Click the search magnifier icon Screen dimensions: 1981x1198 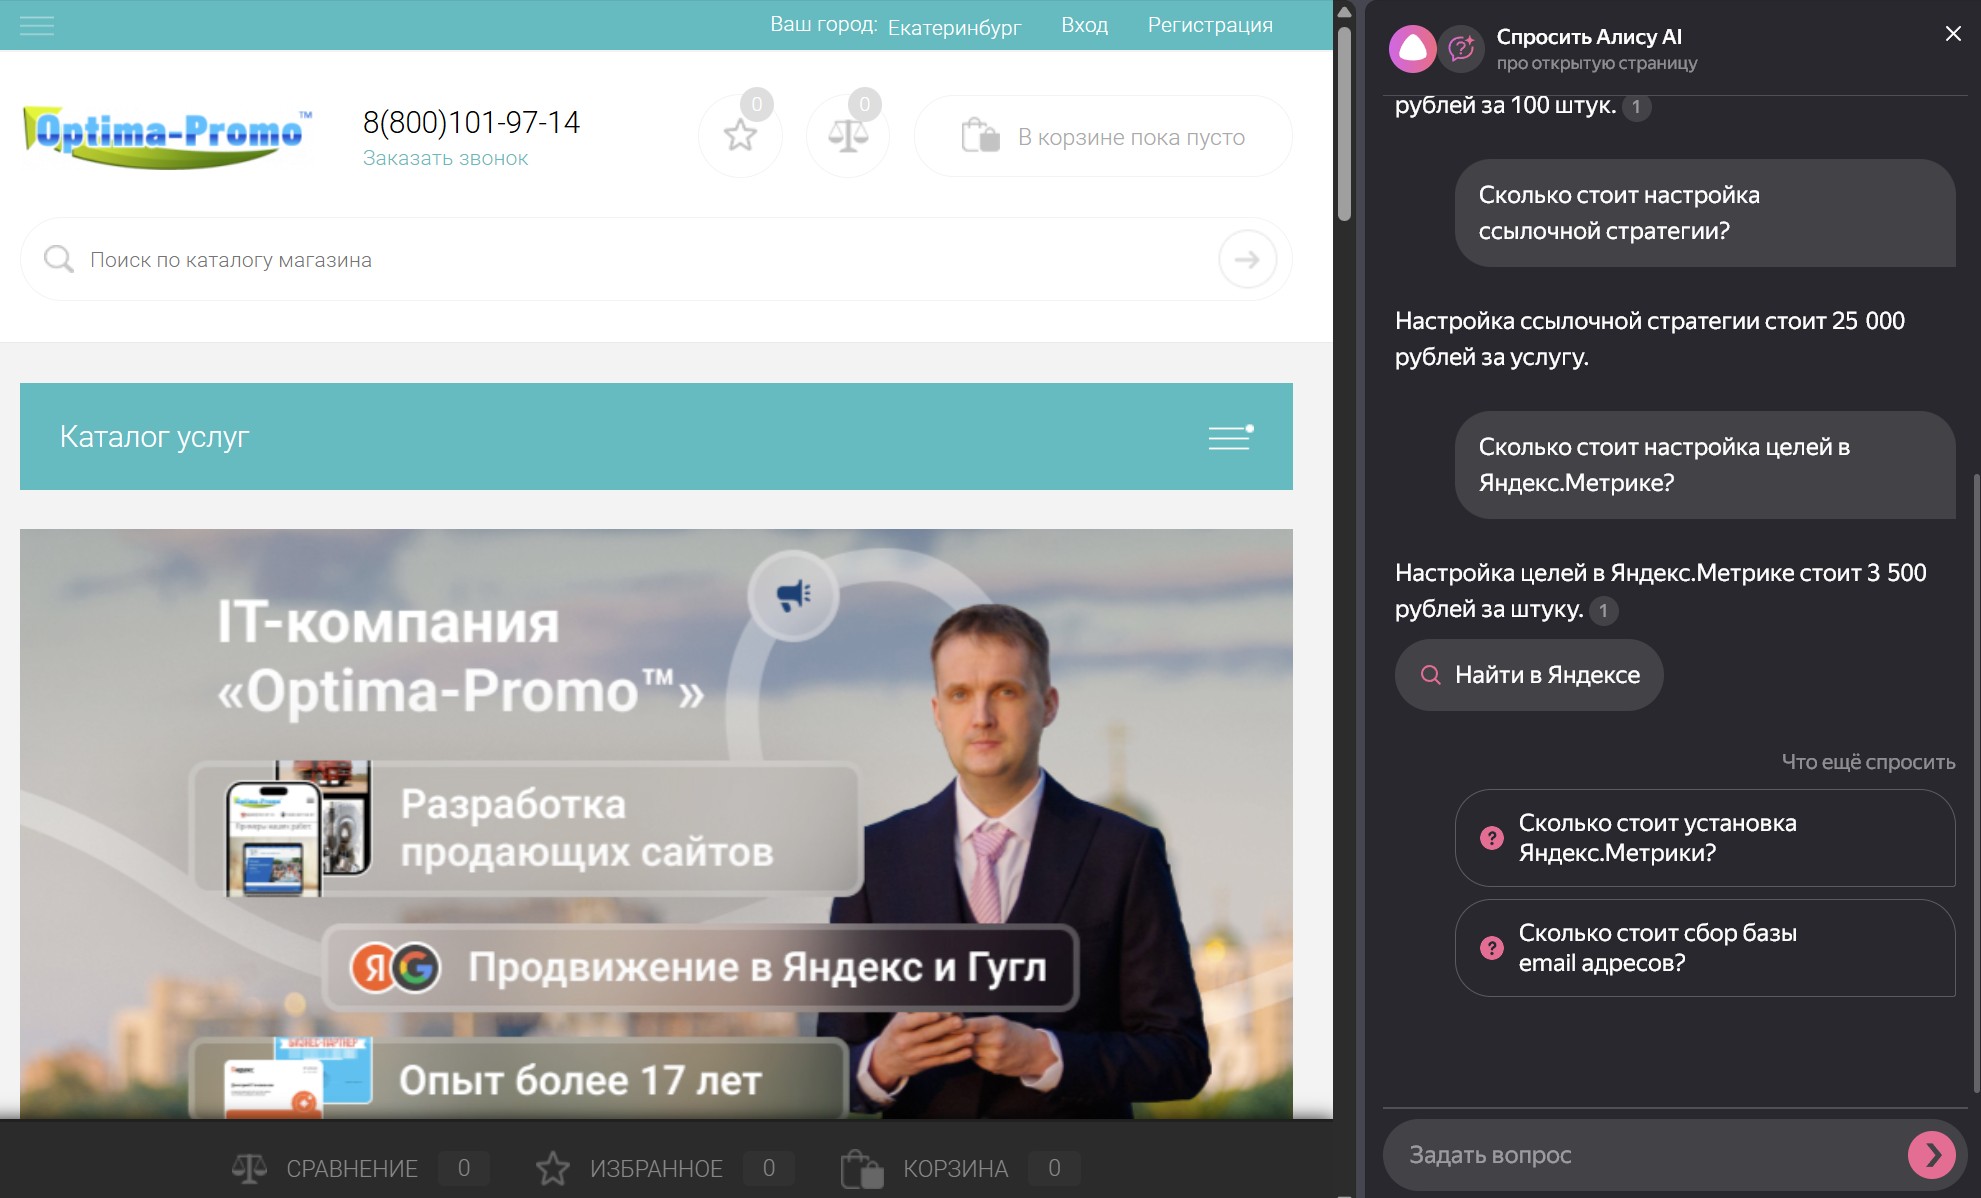click(59, 258)
